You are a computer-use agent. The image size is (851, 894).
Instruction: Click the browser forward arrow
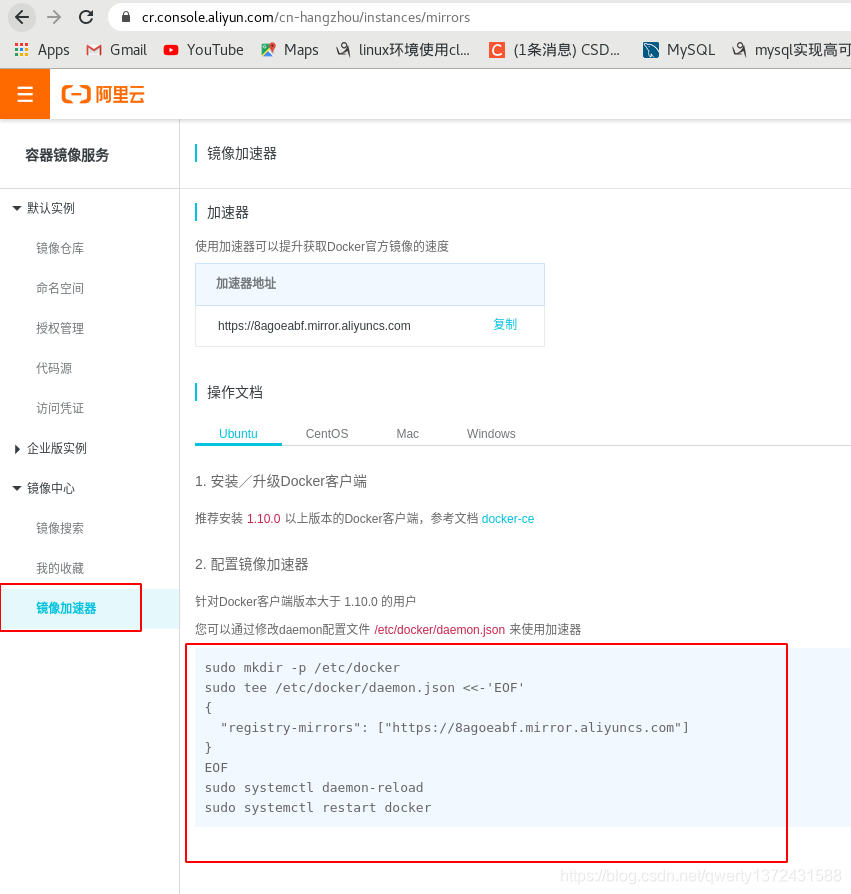click(54, 17)
